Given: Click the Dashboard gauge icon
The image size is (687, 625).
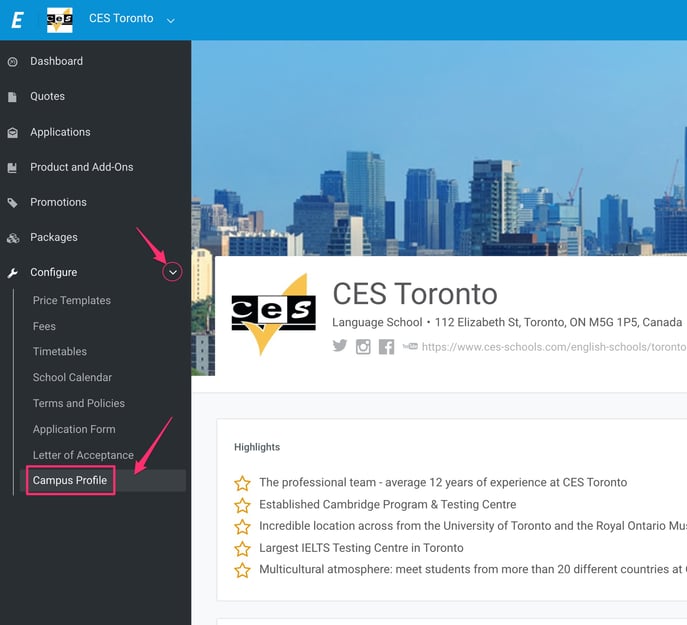Looking at the screenshot, I should tap(13, 62).
